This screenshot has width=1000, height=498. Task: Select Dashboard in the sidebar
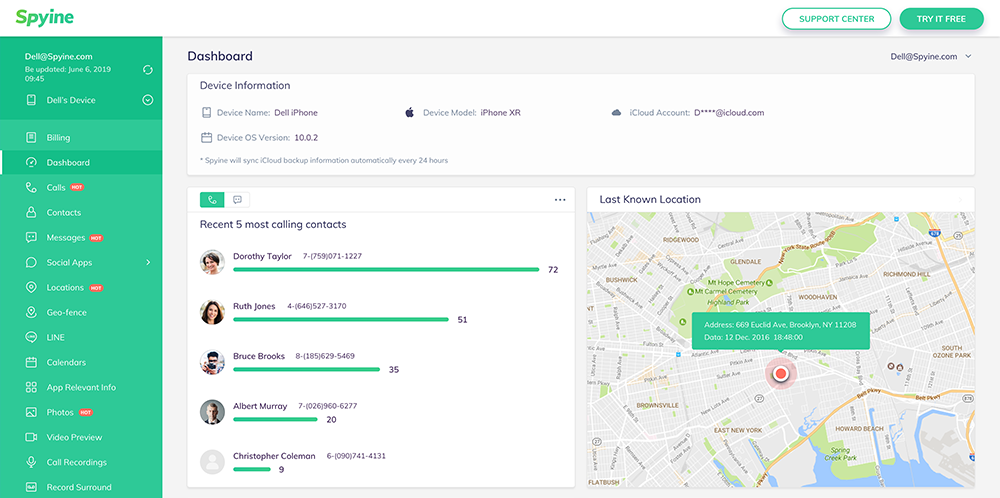(x=81, y=163)
